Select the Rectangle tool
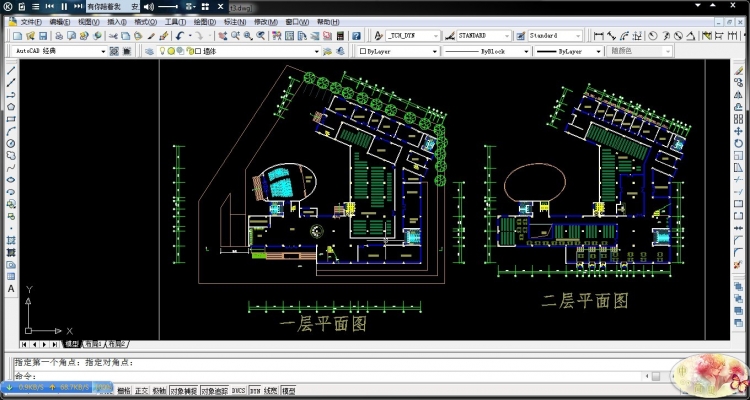 coord(11,119)
